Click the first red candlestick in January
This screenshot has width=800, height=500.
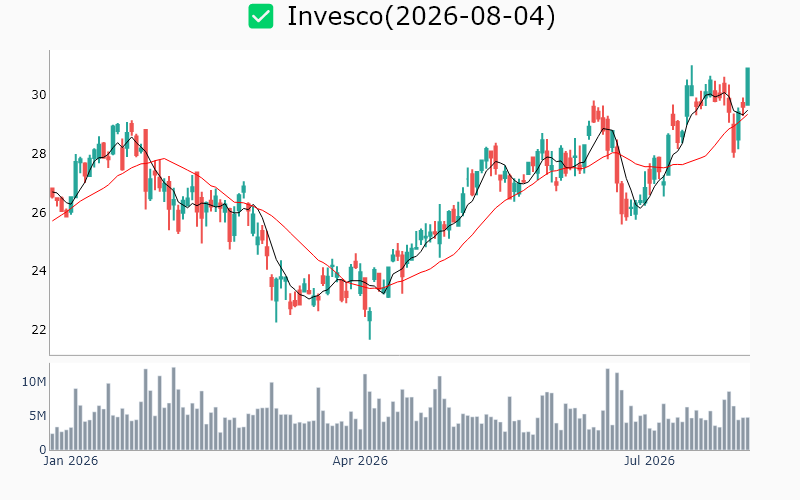(52, 192)
